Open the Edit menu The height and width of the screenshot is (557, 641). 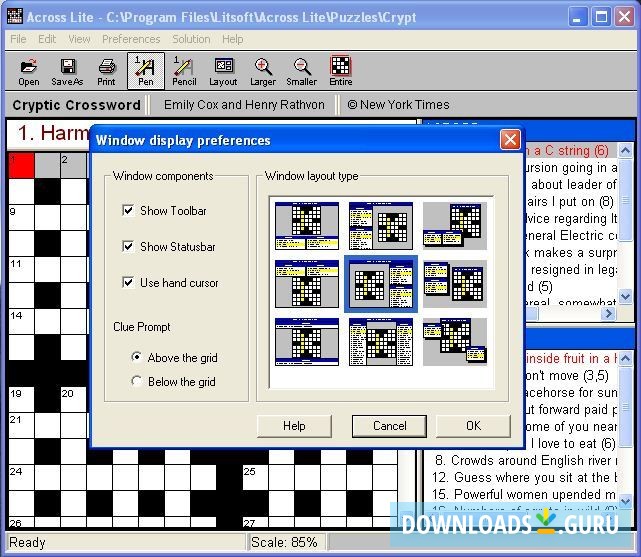(x=47, y=39)
